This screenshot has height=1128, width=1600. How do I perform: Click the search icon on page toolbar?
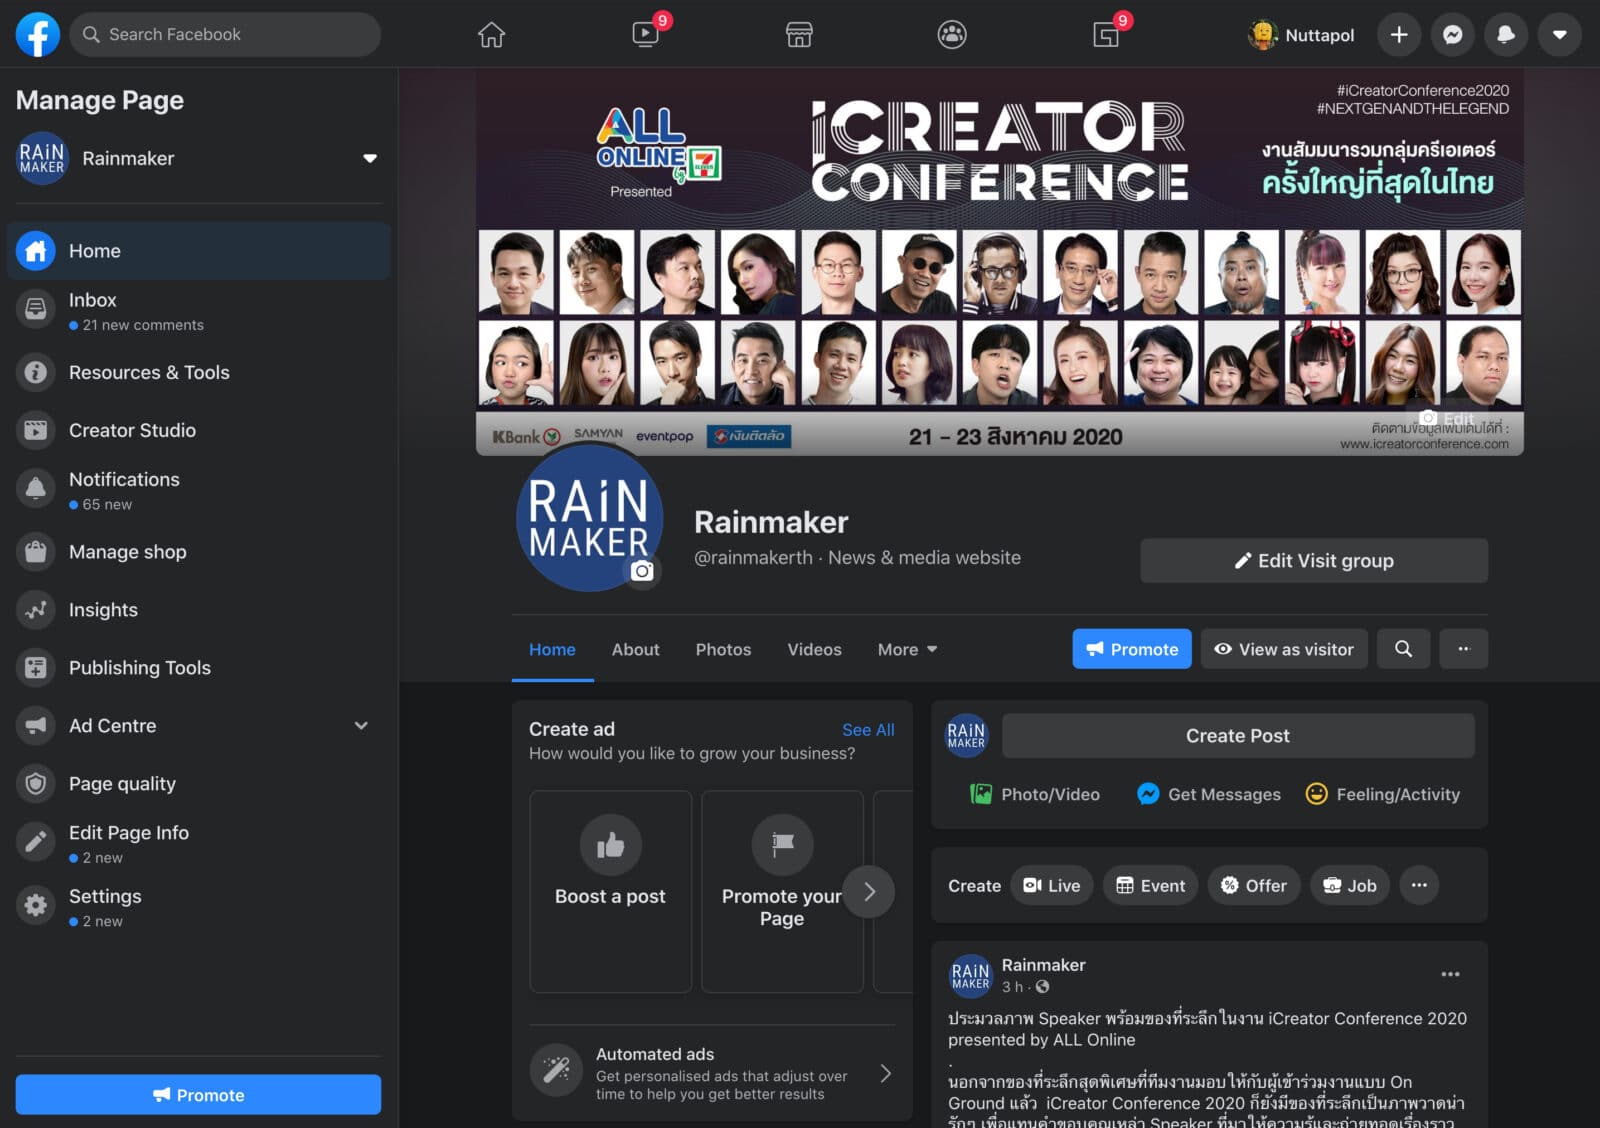(x=1403, y=649)
